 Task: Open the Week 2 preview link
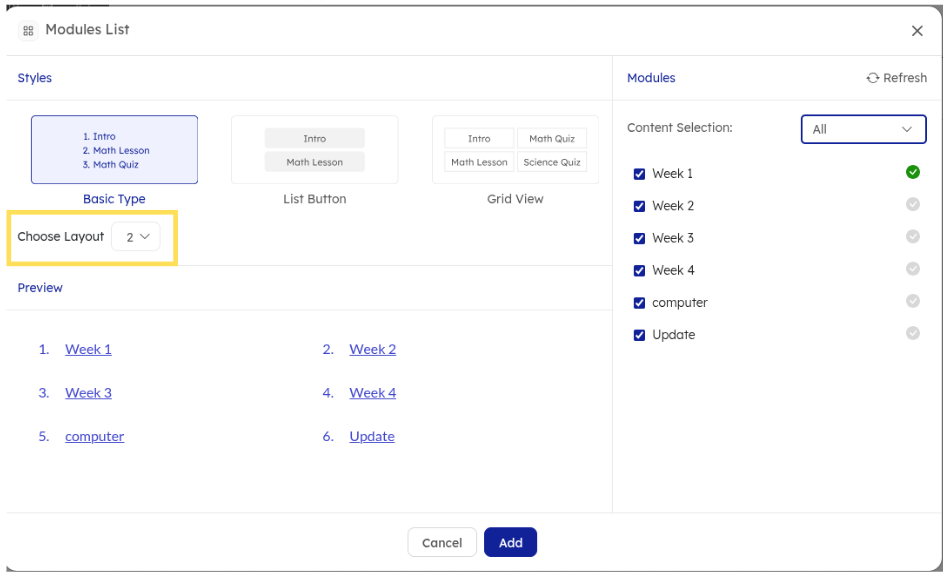click(372, 349)
